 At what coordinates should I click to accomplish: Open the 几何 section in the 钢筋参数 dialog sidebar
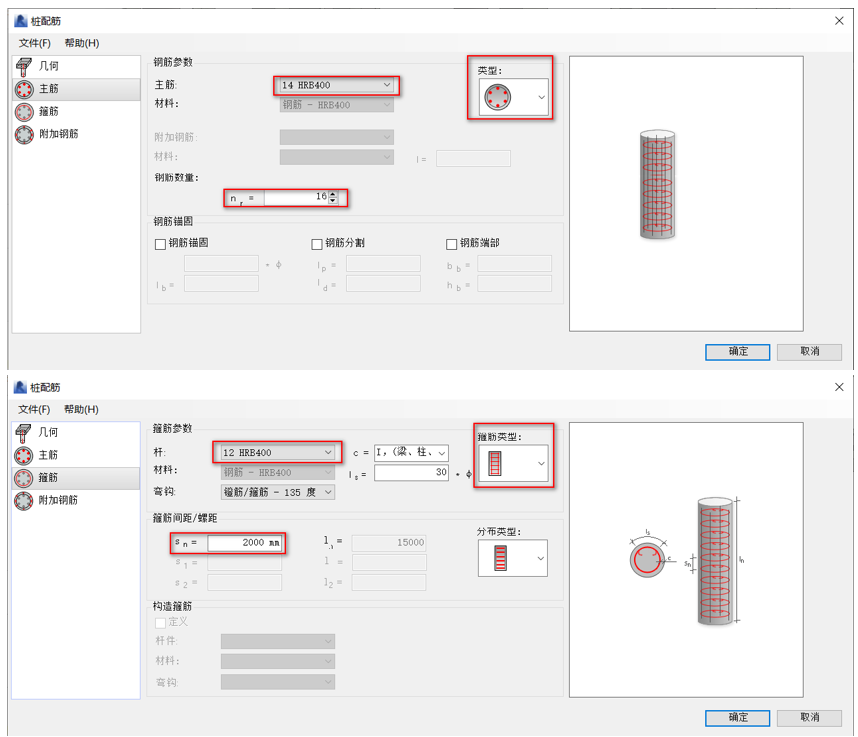47,66
